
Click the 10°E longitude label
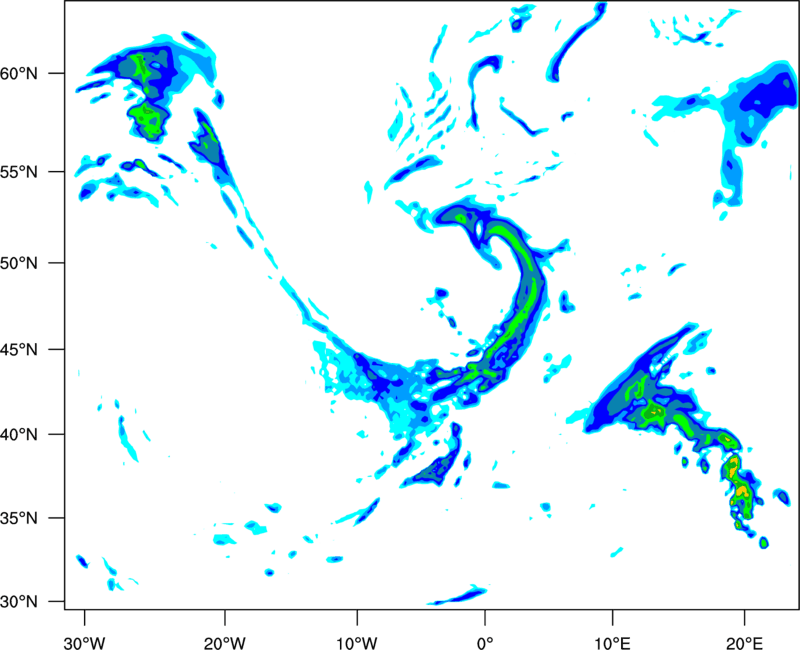tap(612, 643)
